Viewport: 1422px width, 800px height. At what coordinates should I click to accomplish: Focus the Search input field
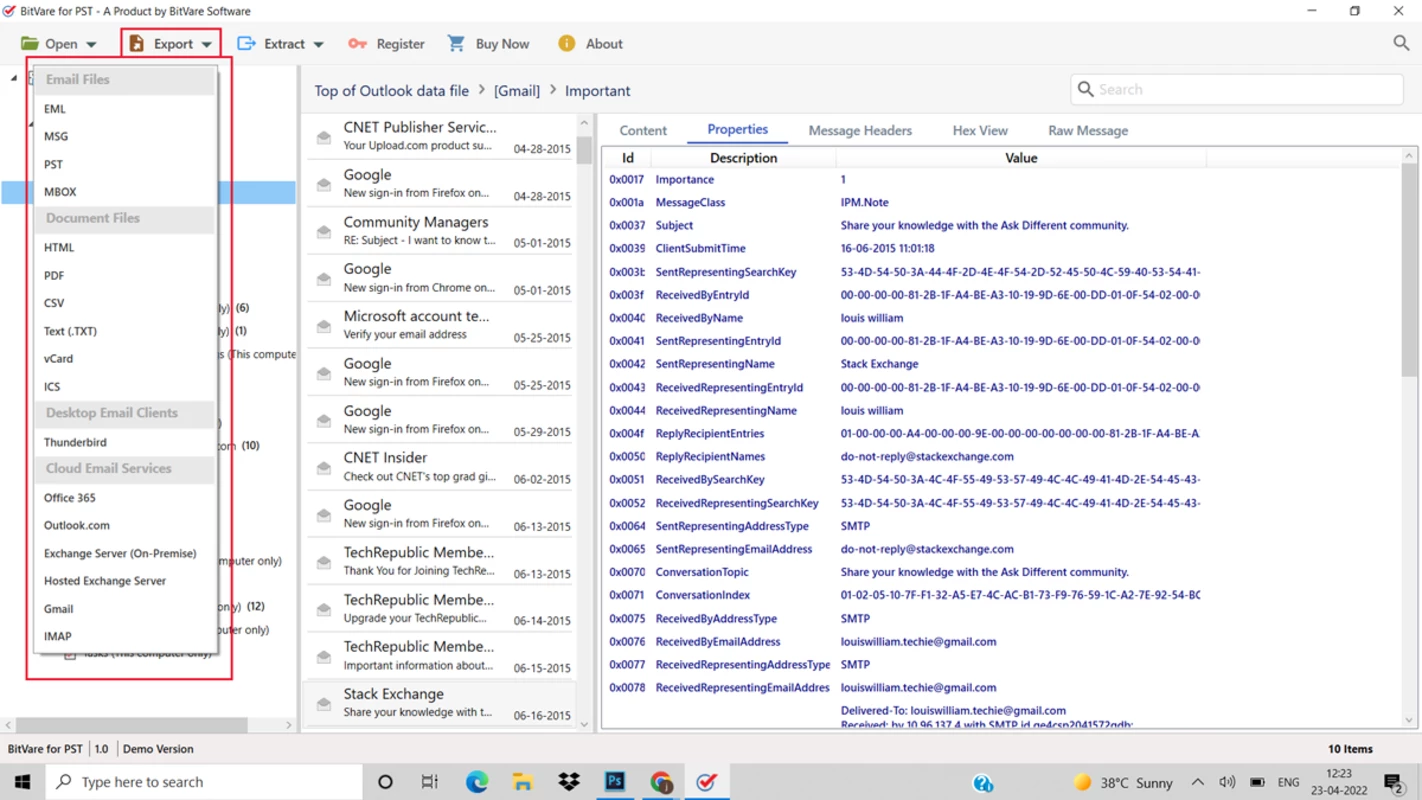(x=1237, y=89)
